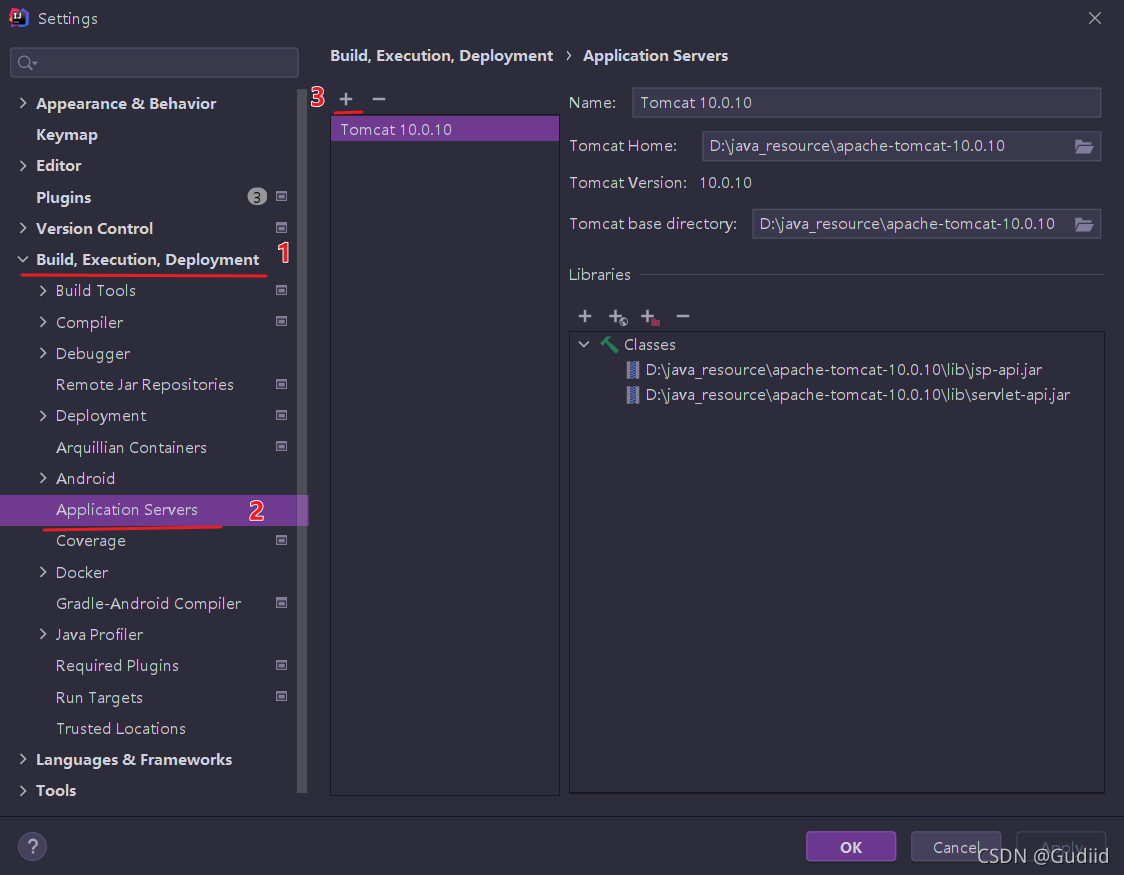Click OK to confirm settings
This screenshot has width=1124, height=875.
pos(851,847)
